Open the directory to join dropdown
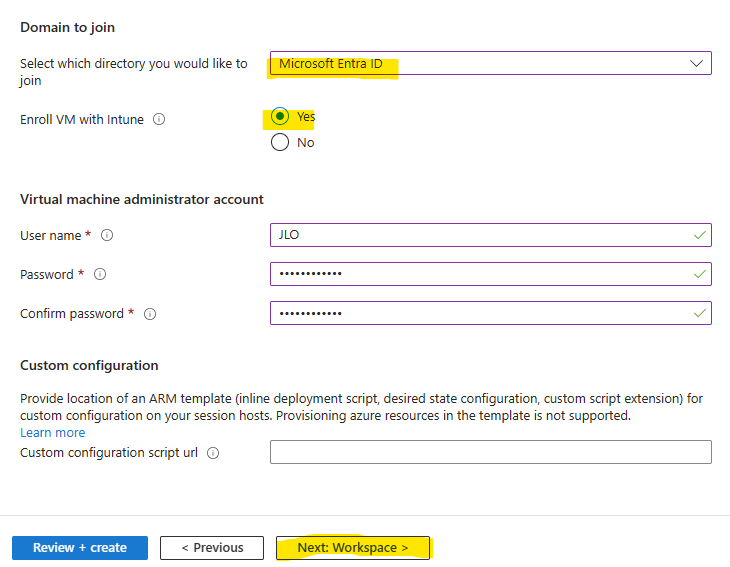The image size is (730, 567). coord(491,63)
